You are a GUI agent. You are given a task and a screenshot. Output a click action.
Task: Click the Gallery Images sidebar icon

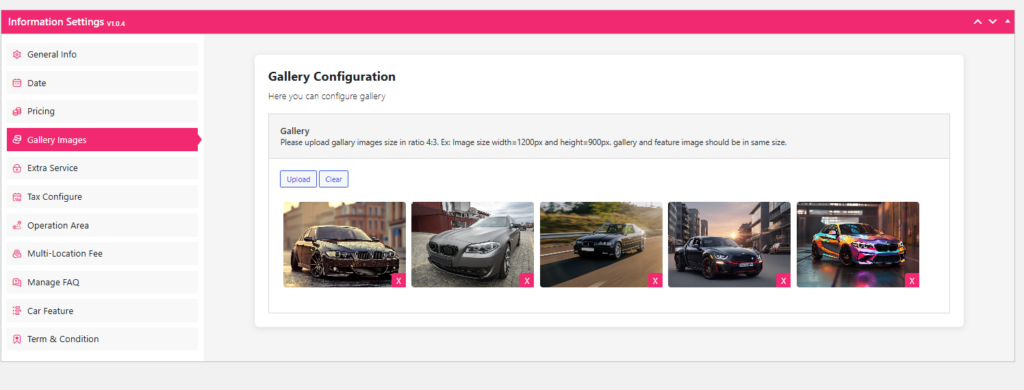click(17, 140)
